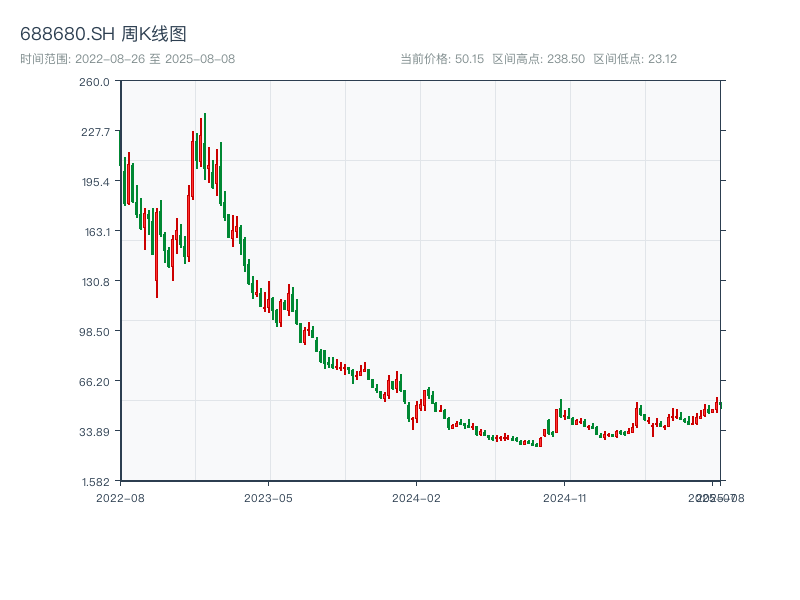Click y-axis value 33.89
Screen dimensions: 800x600
(94, 432)
